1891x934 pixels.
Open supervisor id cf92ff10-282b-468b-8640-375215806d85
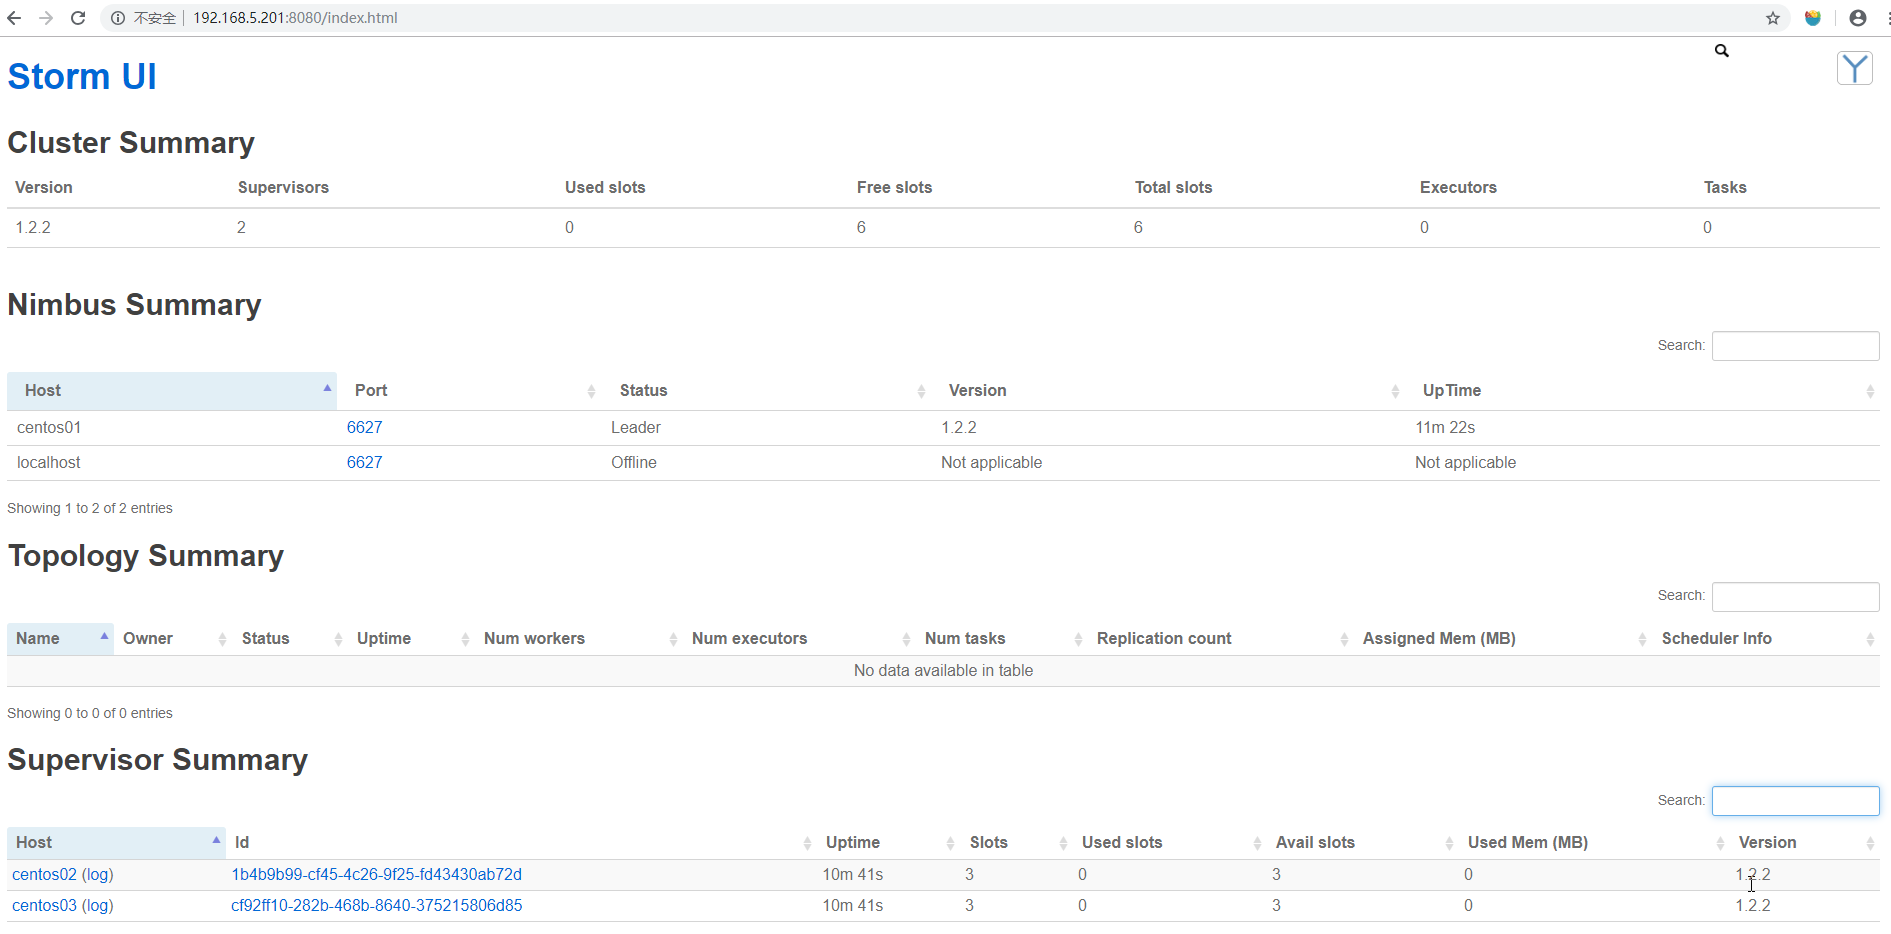coord(377,906)
